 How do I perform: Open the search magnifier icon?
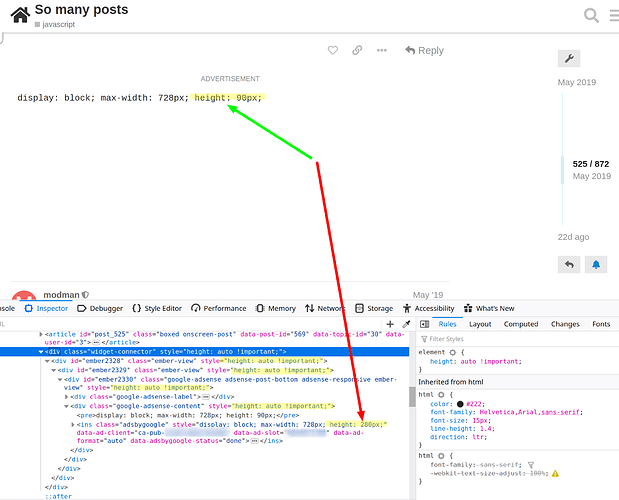pyautogui.click(x=591, y=15)
